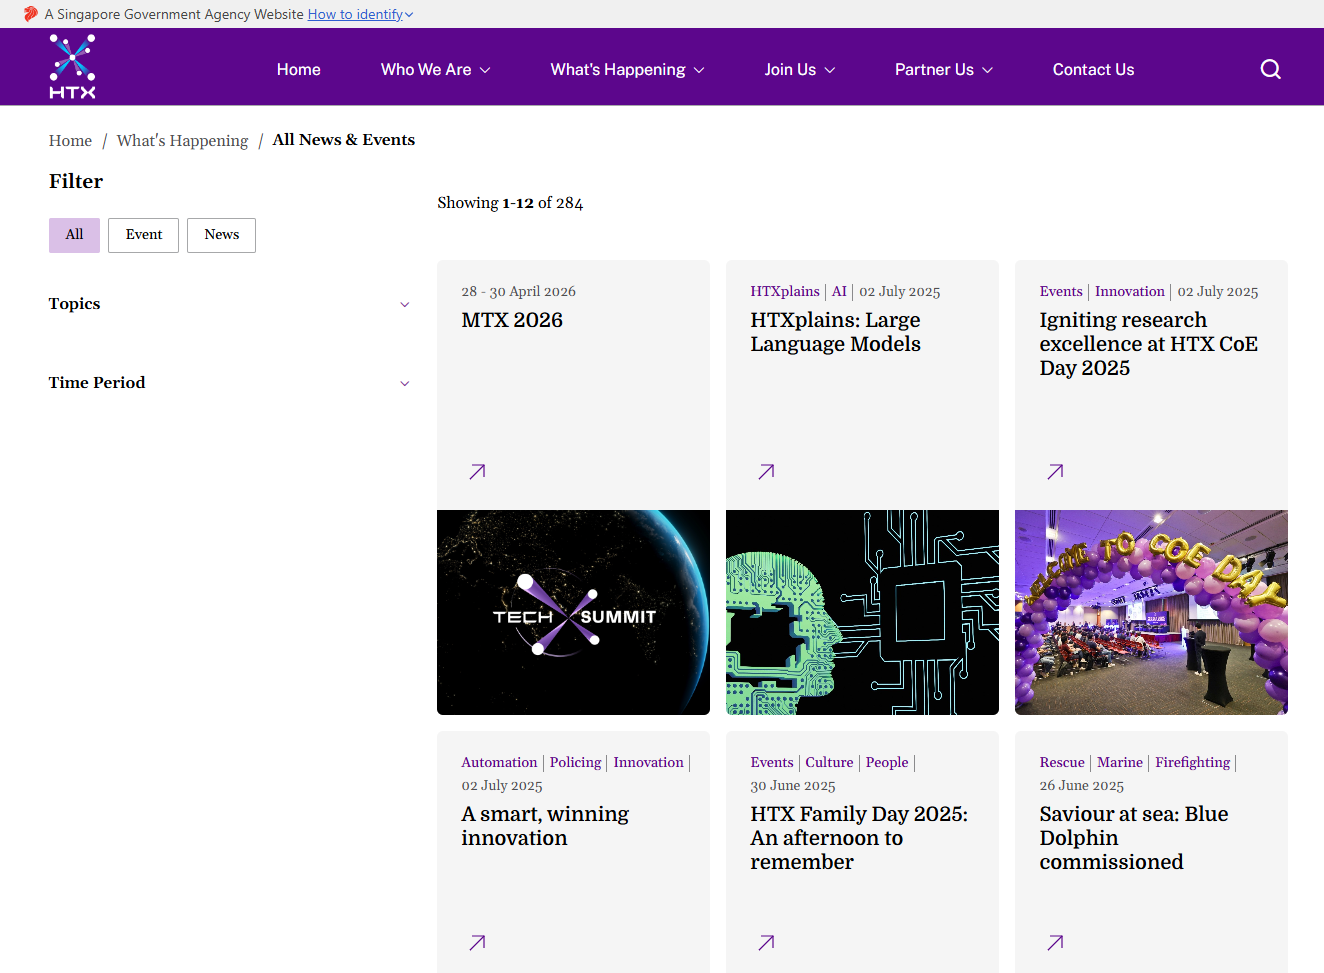Select the News filter

[x=221, y=235]
